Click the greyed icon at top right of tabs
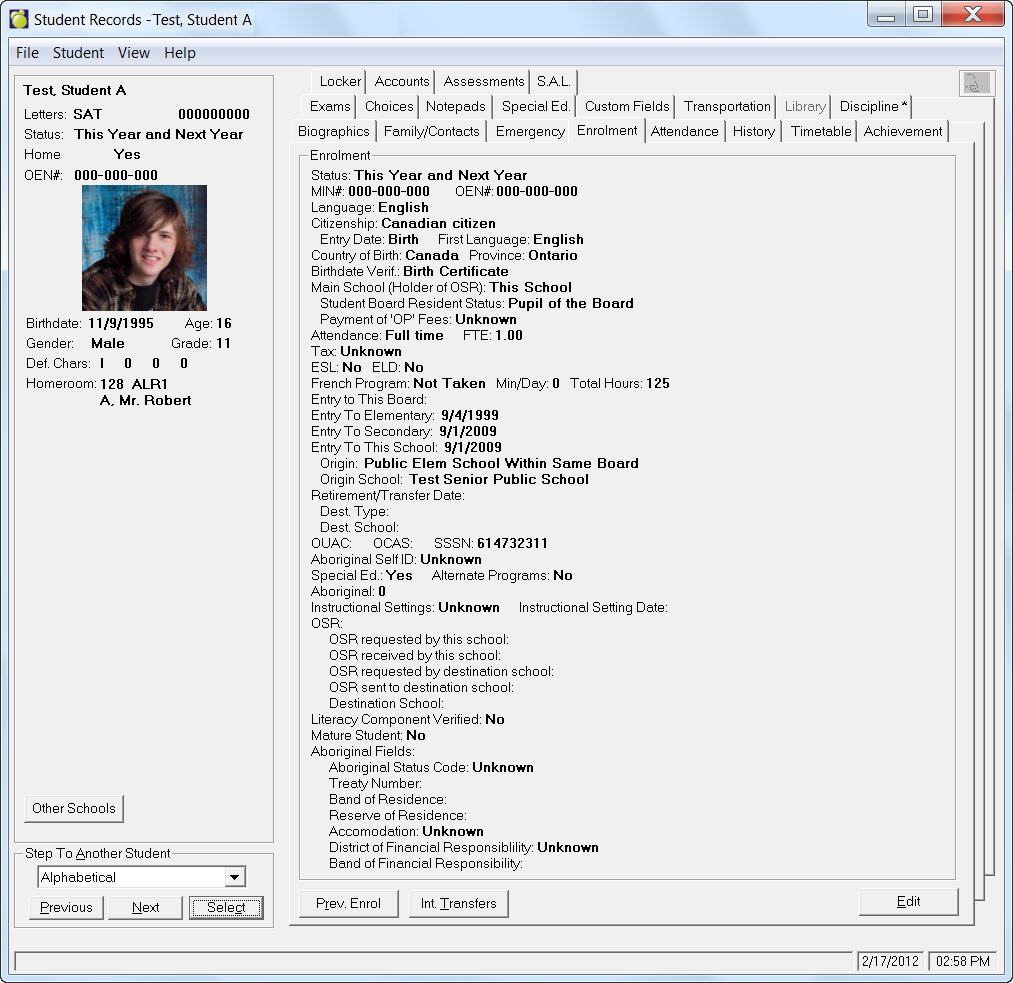 (976, 84)
